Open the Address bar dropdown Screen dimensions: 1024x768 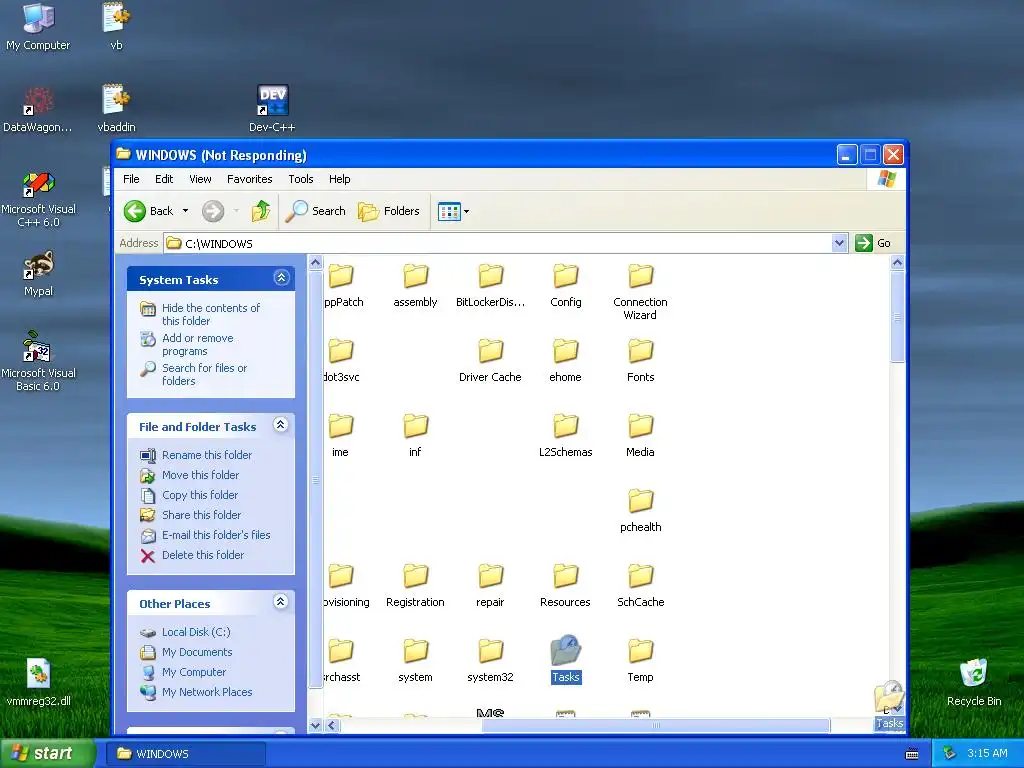coord(840,244)
